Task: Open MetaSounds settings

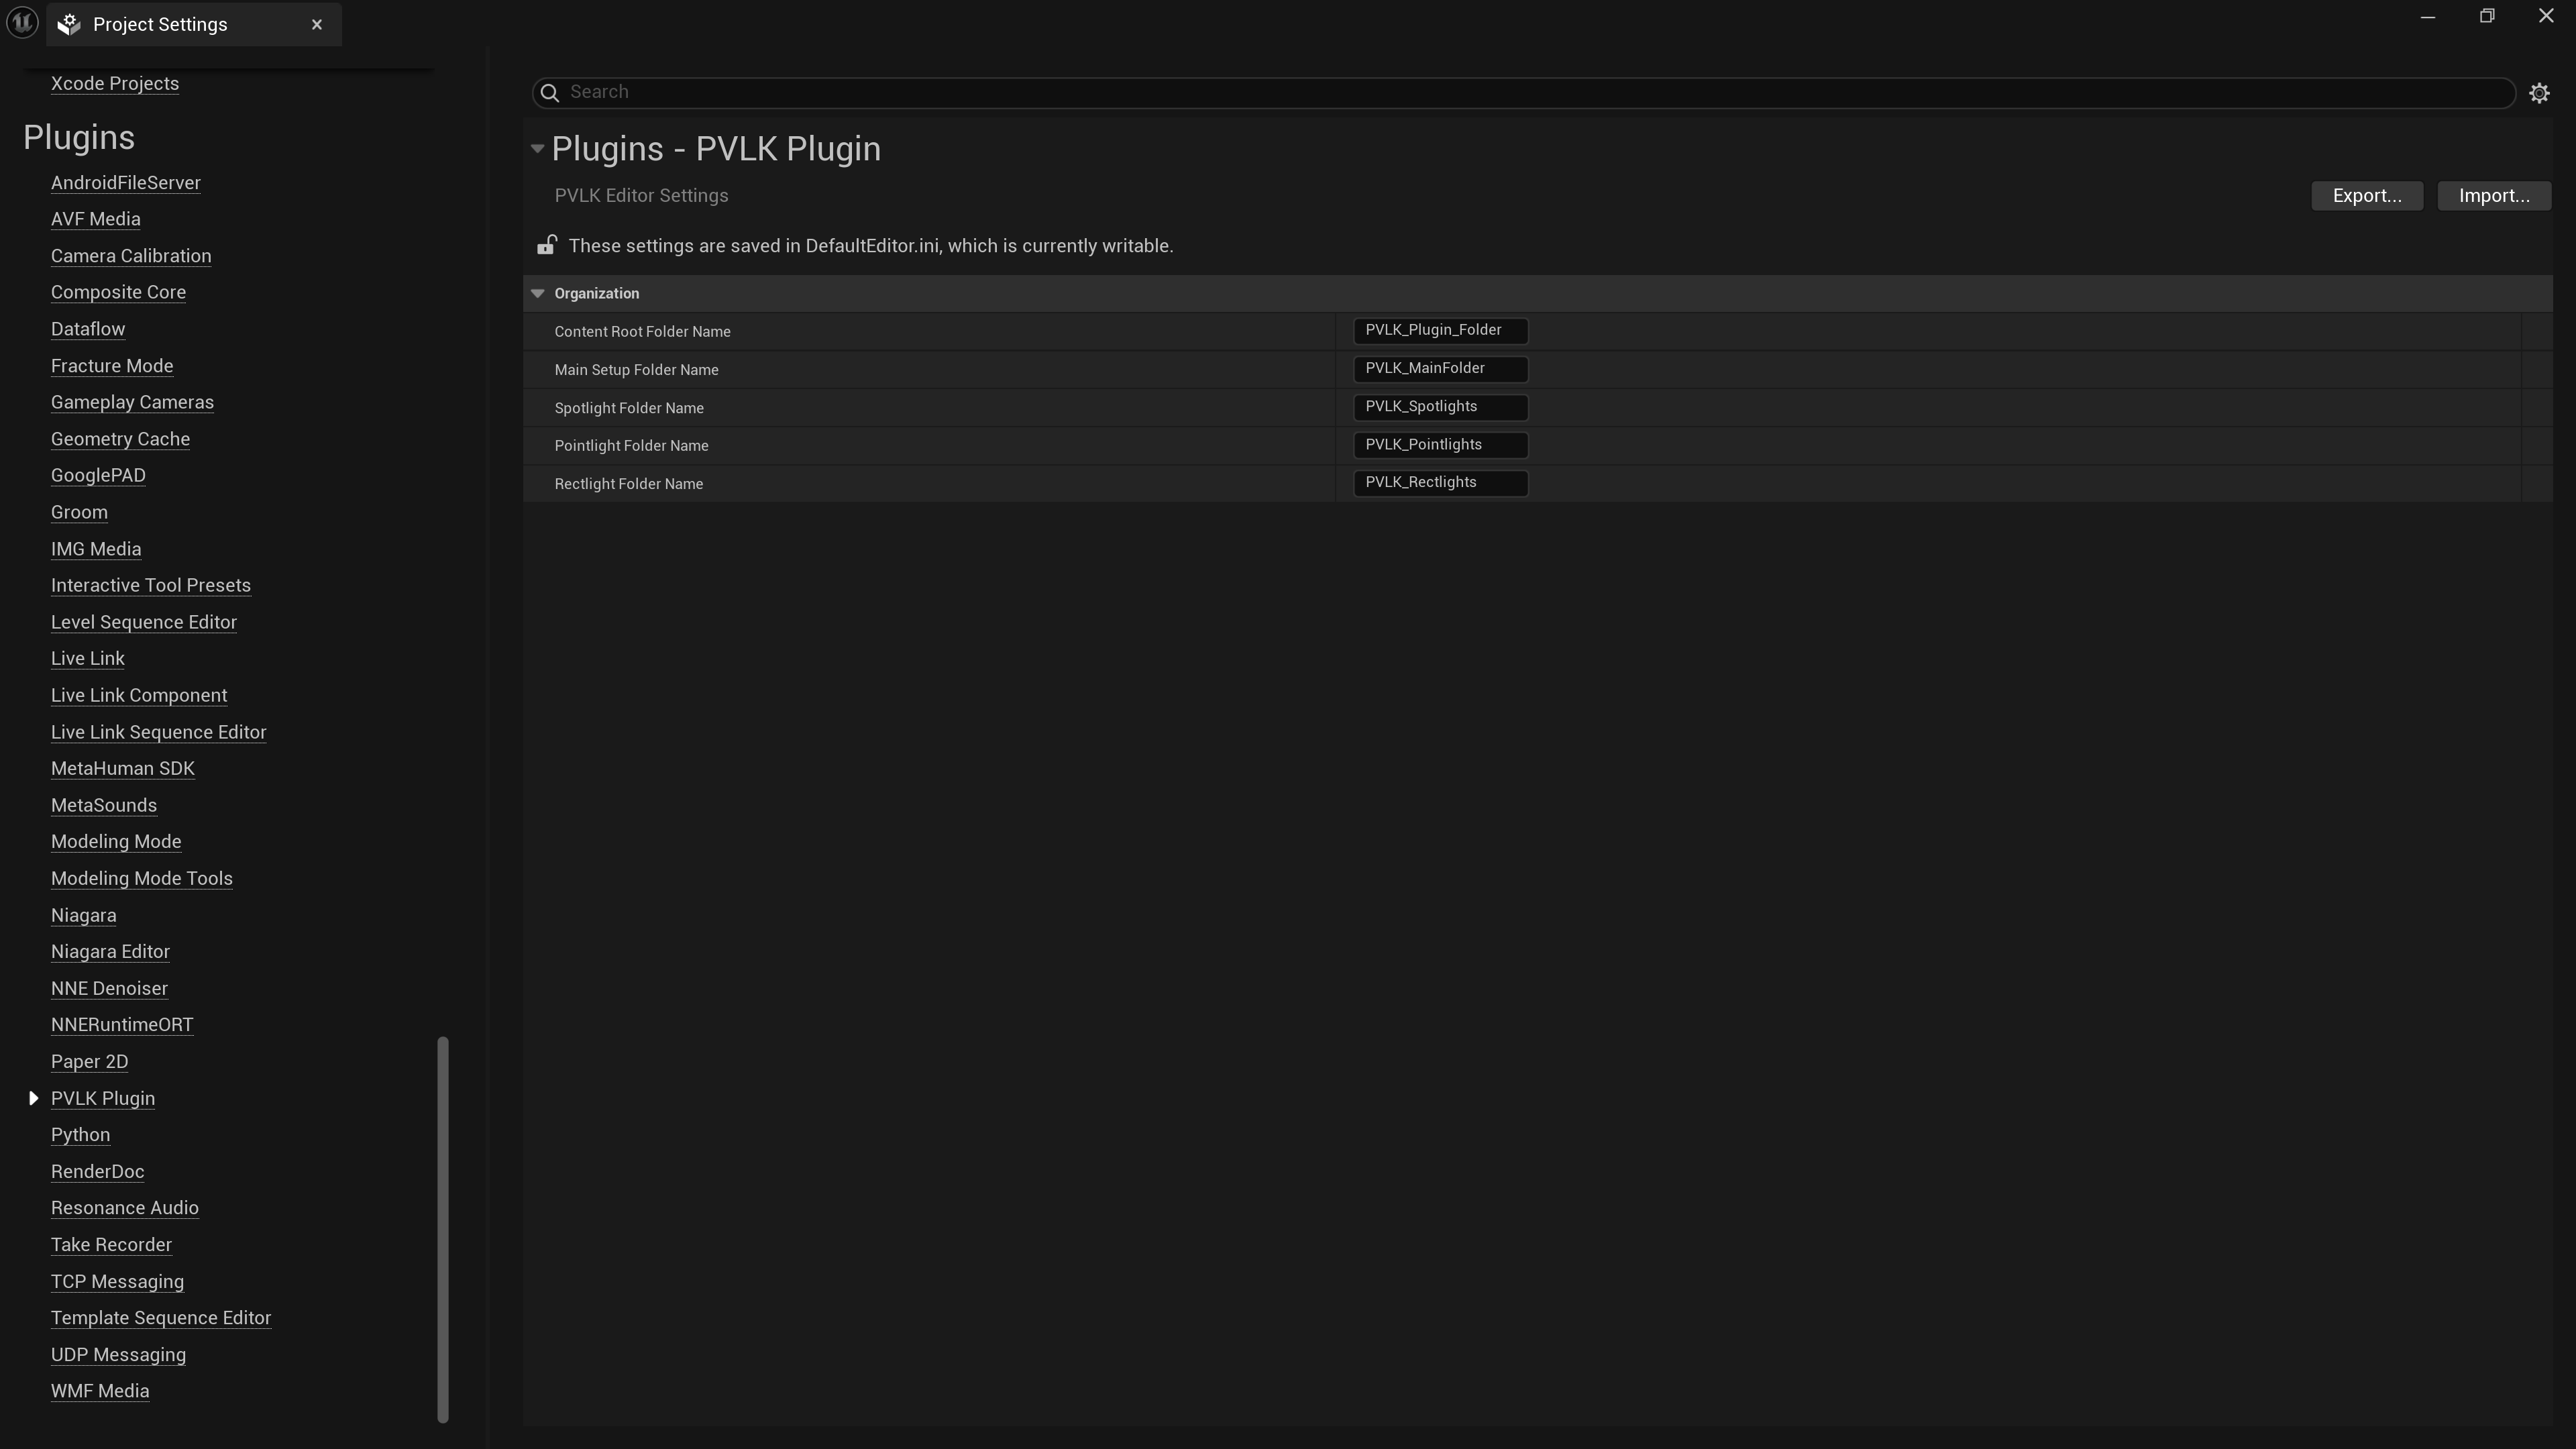Action: tap(104, 805)
